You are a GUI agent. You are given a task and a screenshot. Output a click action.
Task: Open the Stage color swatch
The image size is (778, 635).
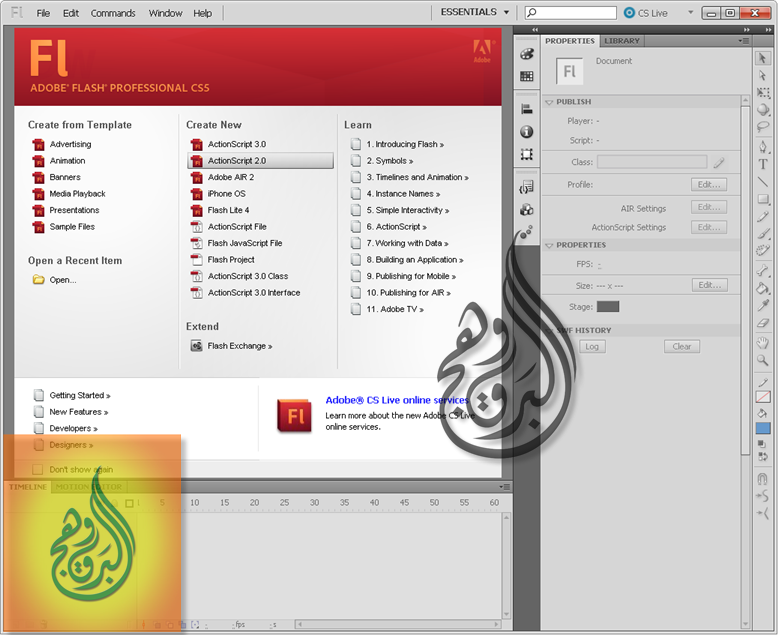(608, 307)
